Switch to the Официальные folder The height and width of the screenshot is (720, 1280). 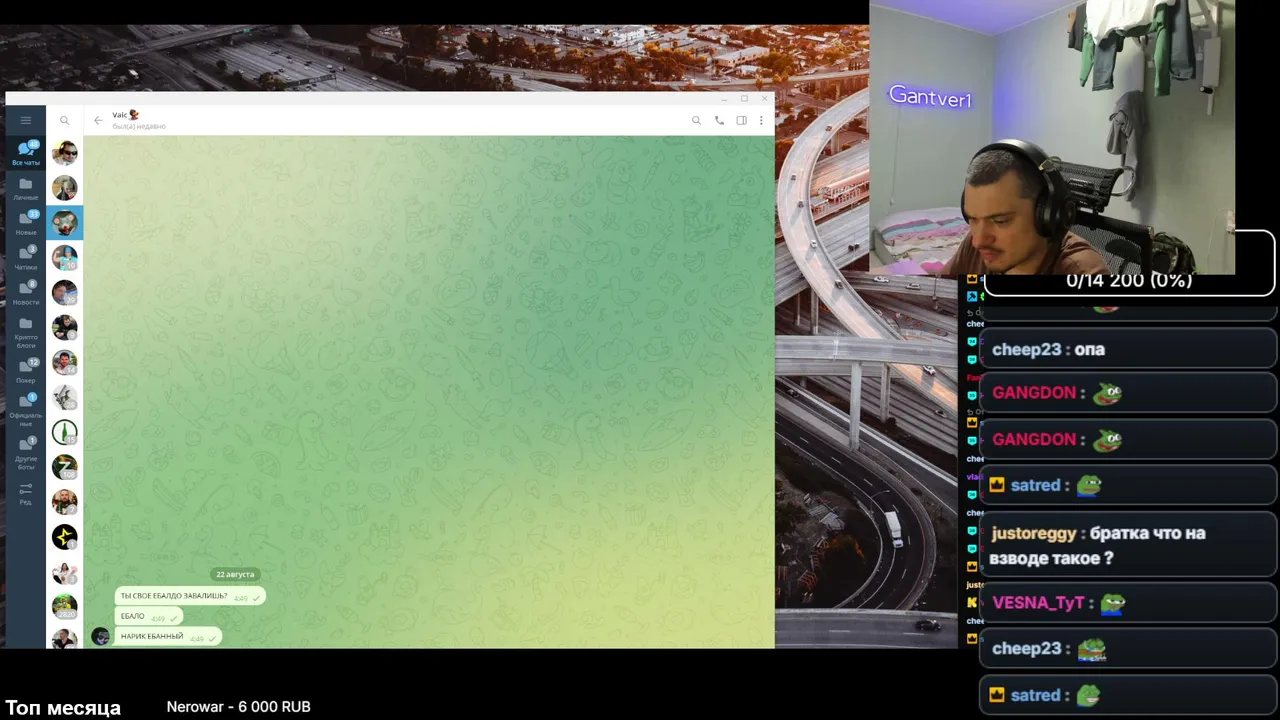pyautogui.click(x=26, y=410)
